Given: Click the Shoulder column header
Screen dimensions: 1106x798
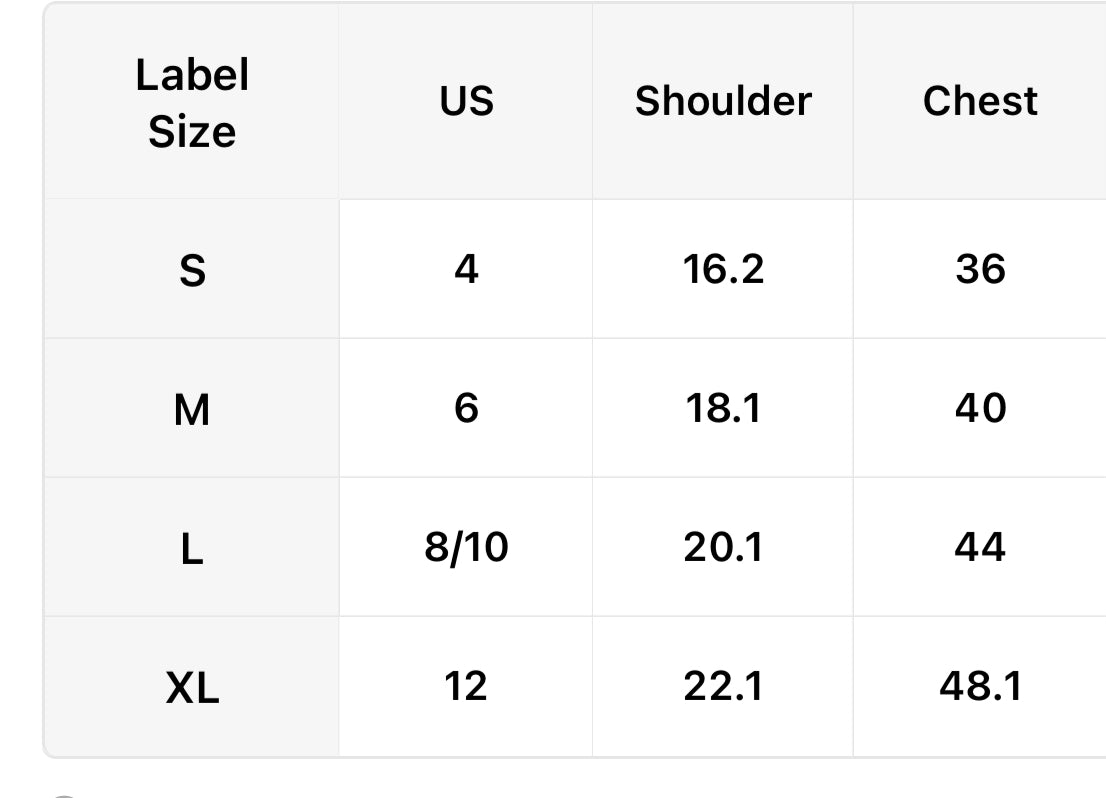Looking at the screenshot, I should (723, 101).
